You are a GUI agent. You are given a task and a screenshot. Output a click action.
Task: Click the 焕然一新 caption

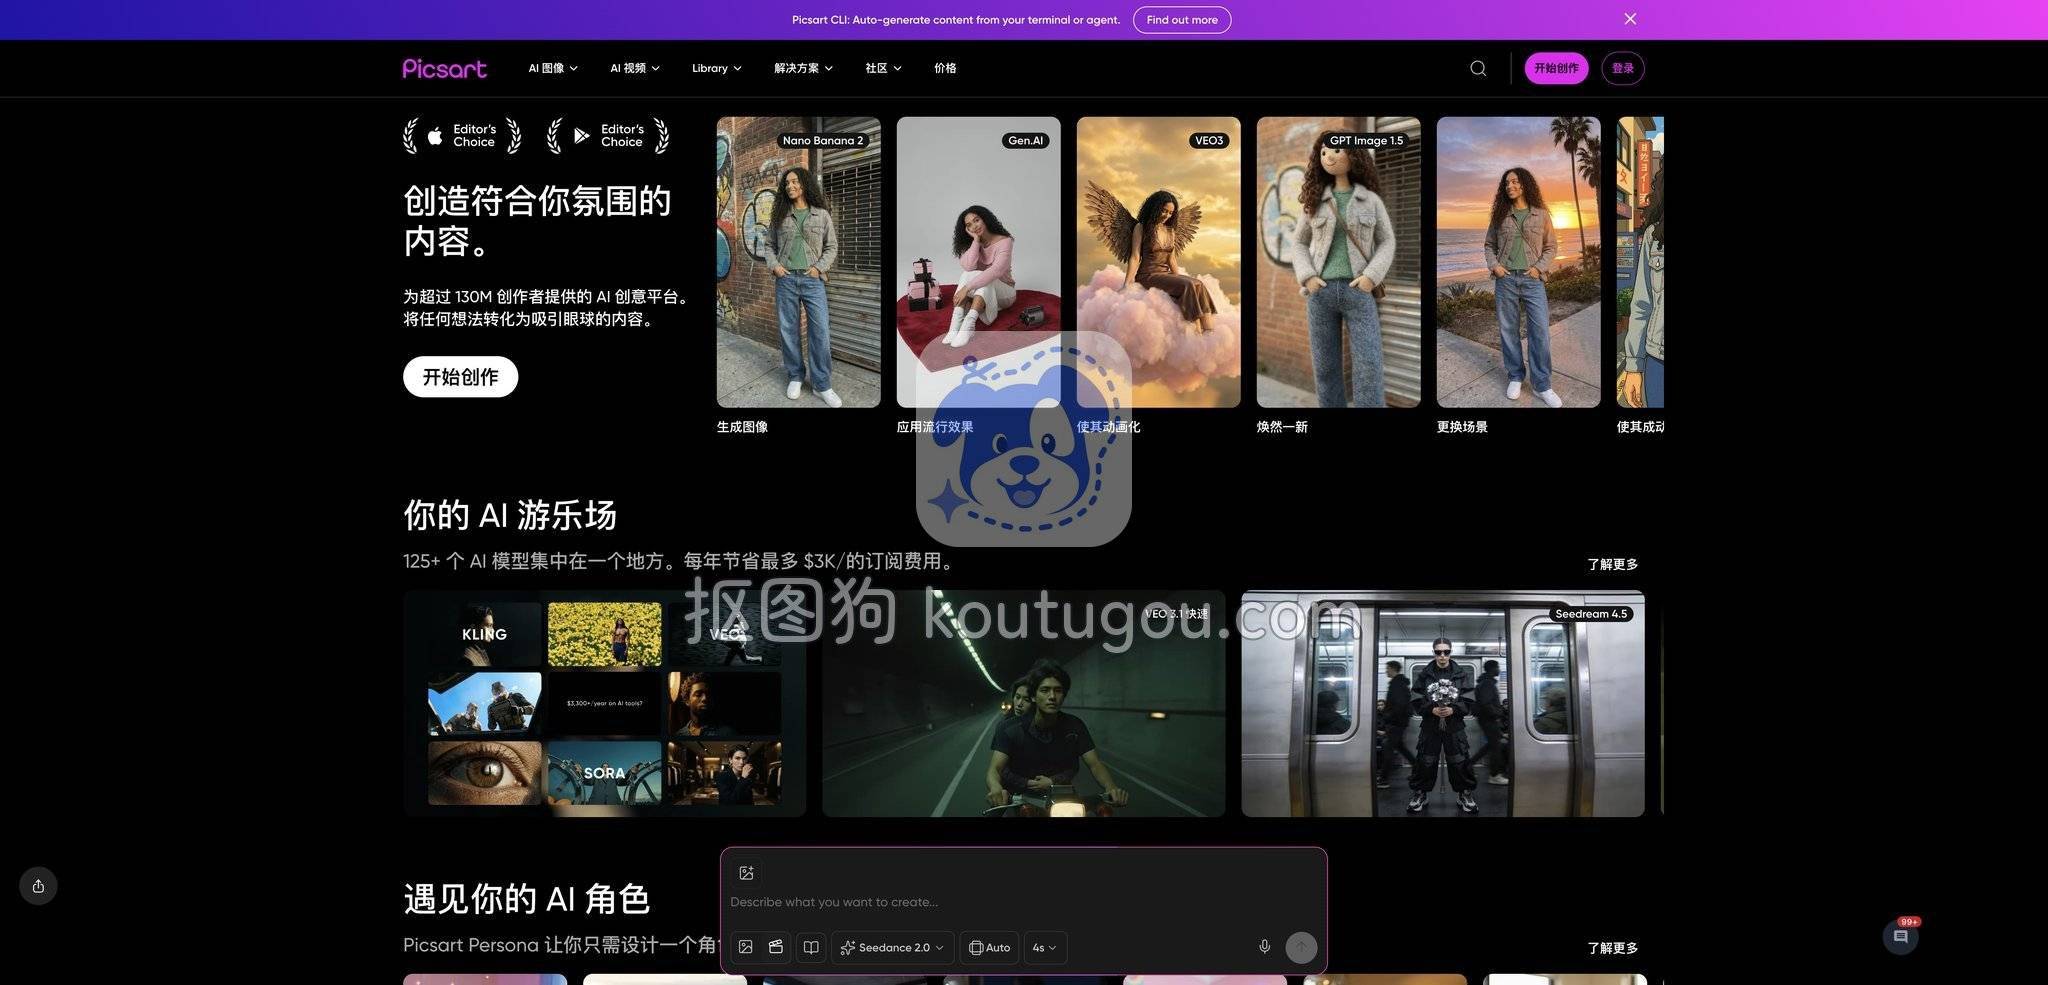pyautogui.click(x=1282, y=427)
